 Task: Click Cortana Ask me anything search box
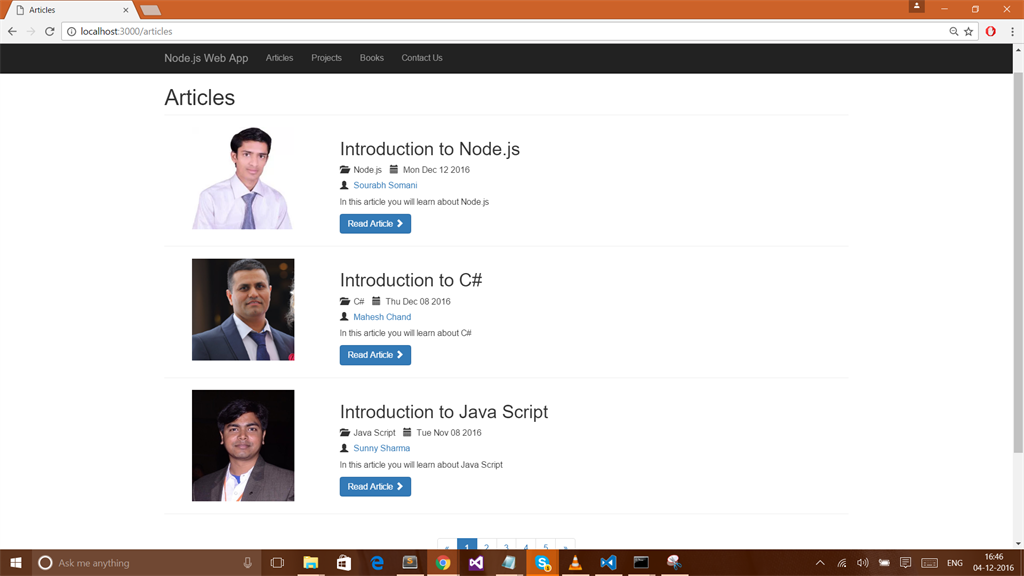coord(145,563)
